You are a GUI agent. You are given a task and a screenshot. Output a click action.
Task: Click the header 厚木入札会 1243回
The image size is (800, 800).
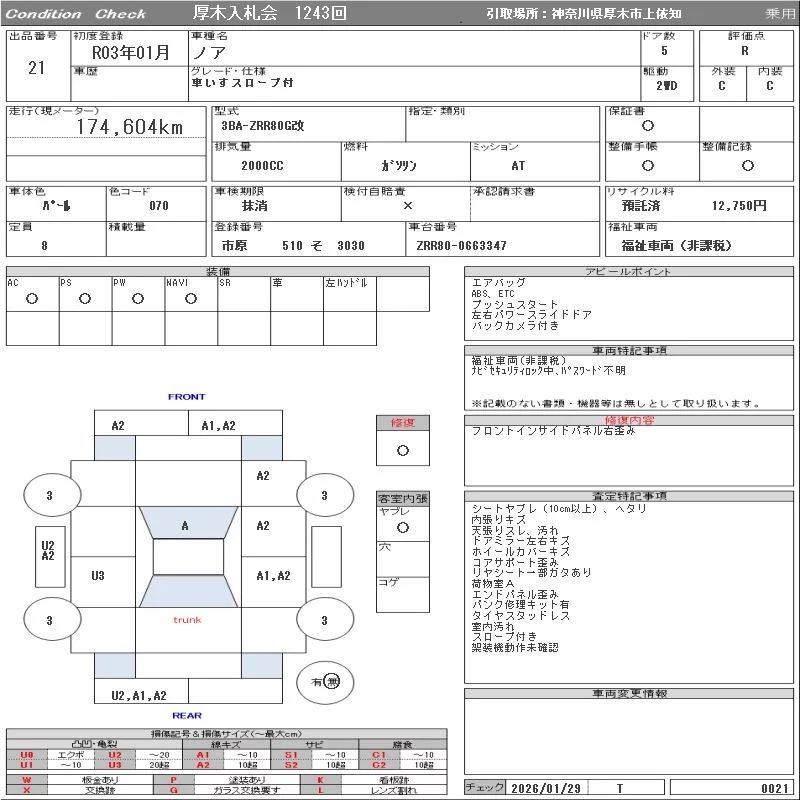[x=270, y=13]
